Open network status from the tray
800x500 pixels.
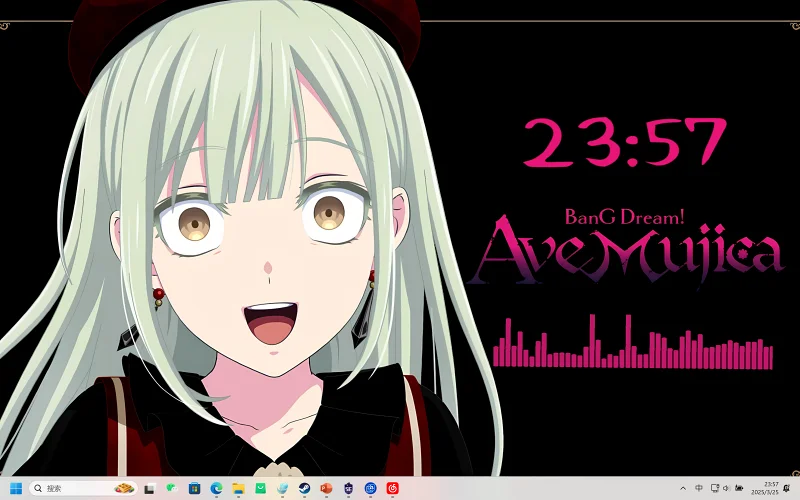pyautogui.click(x=715, y=488)
